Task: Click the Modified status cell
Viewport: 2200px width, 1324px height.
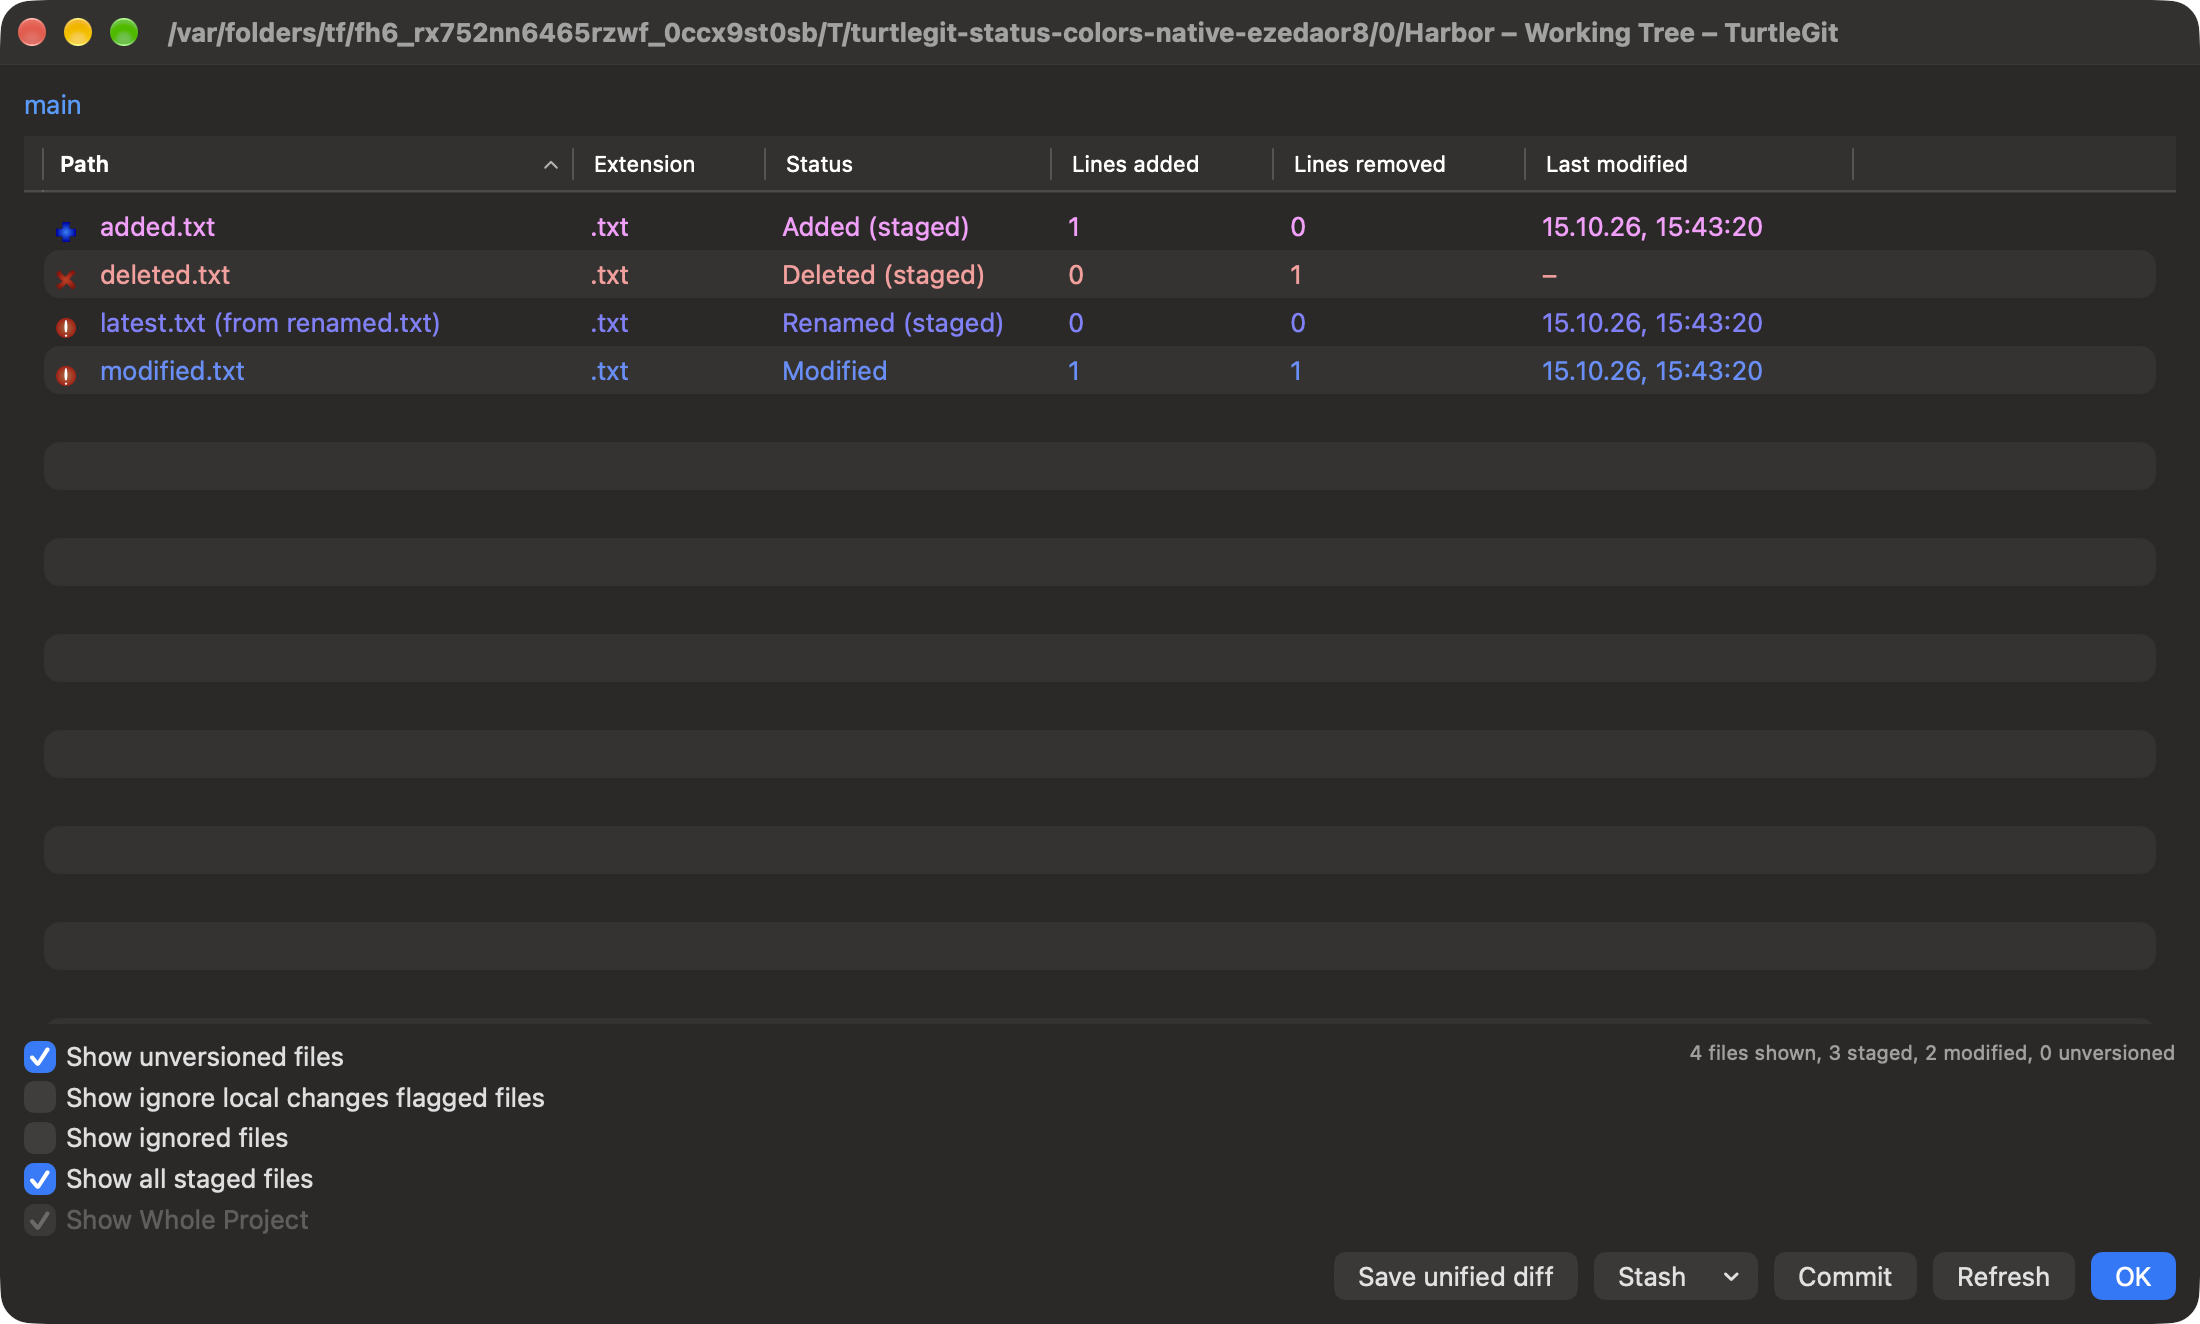Action: 834,371
